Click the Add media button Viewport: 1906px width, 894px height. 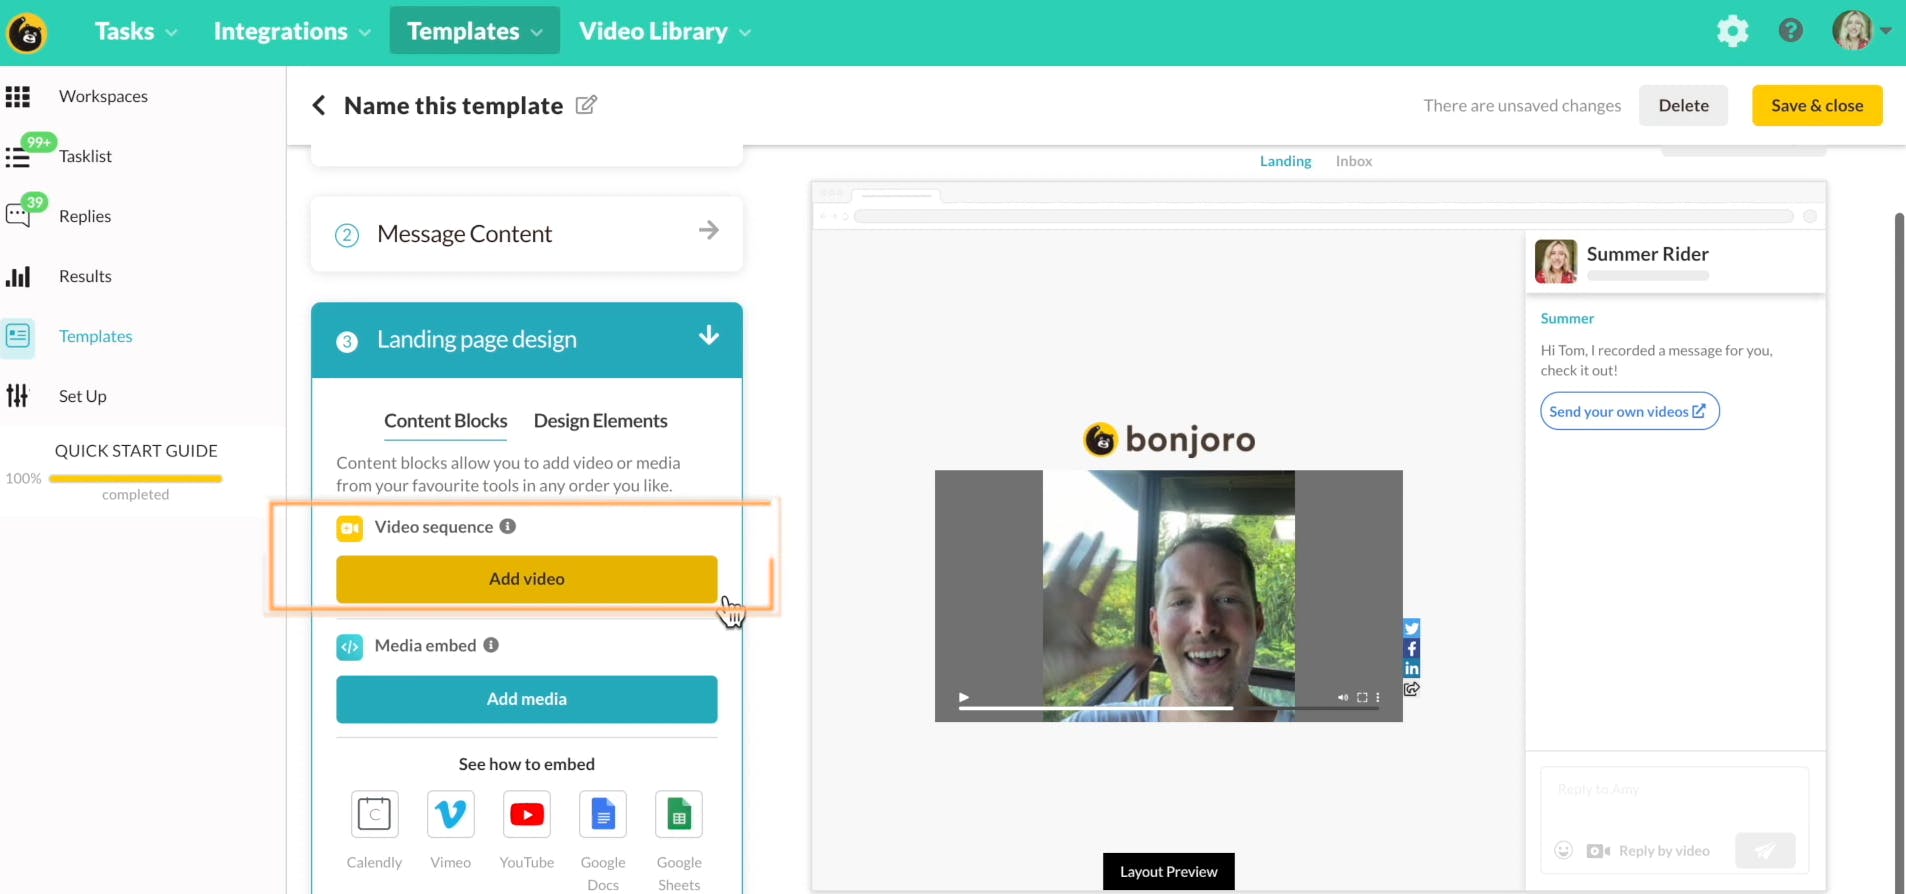tap(527, 699)
